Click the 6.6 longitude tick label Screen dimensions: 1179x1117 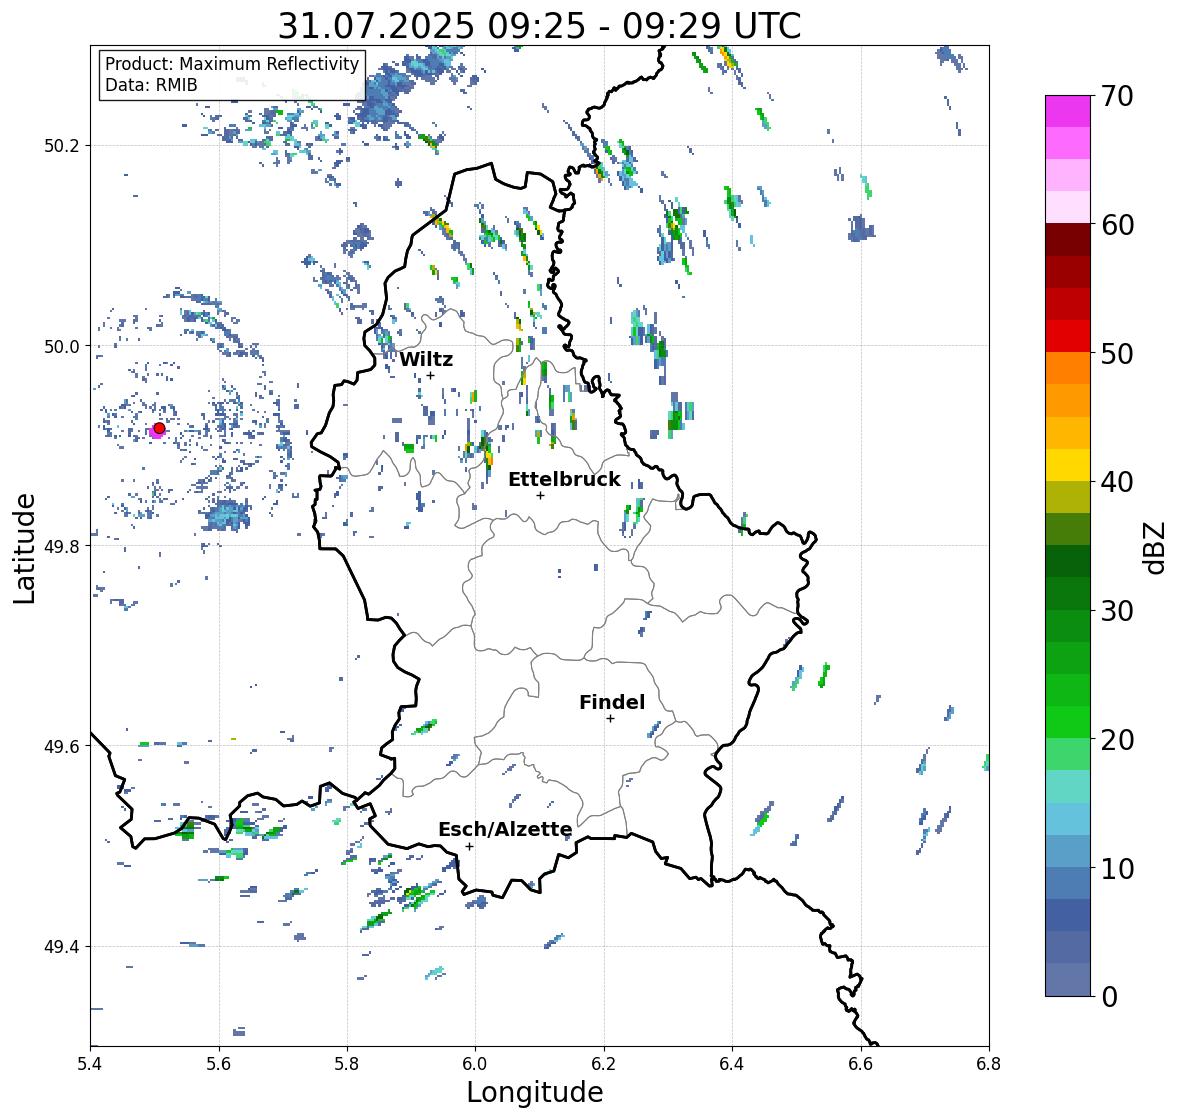(861, 1063)
